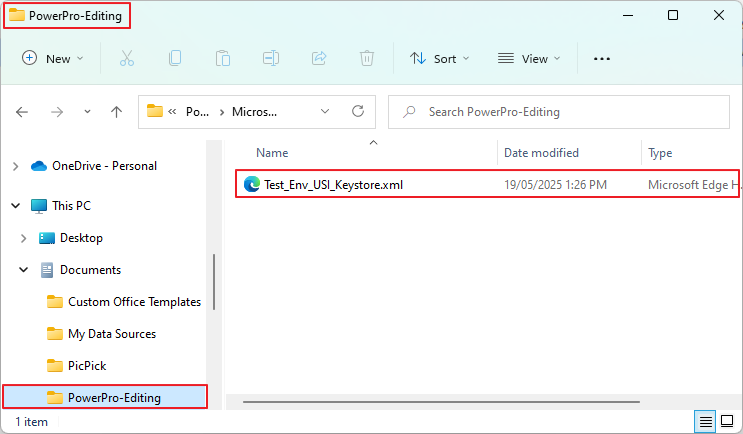Click the search magnifier icon
The image size is (743, 434).
click(409, 112)
